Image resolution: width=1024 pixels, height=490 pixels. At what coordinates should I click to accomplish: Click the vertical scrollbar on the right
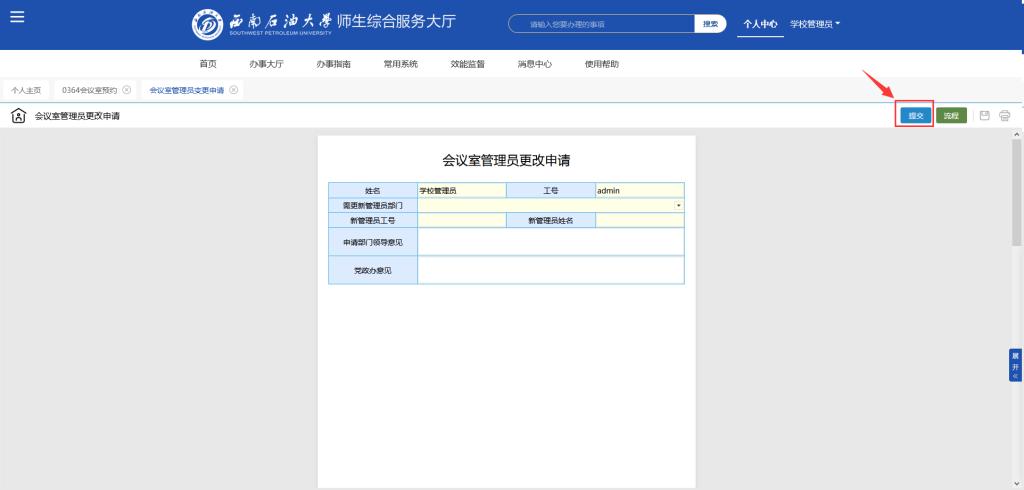click(x=1017, y=190)
